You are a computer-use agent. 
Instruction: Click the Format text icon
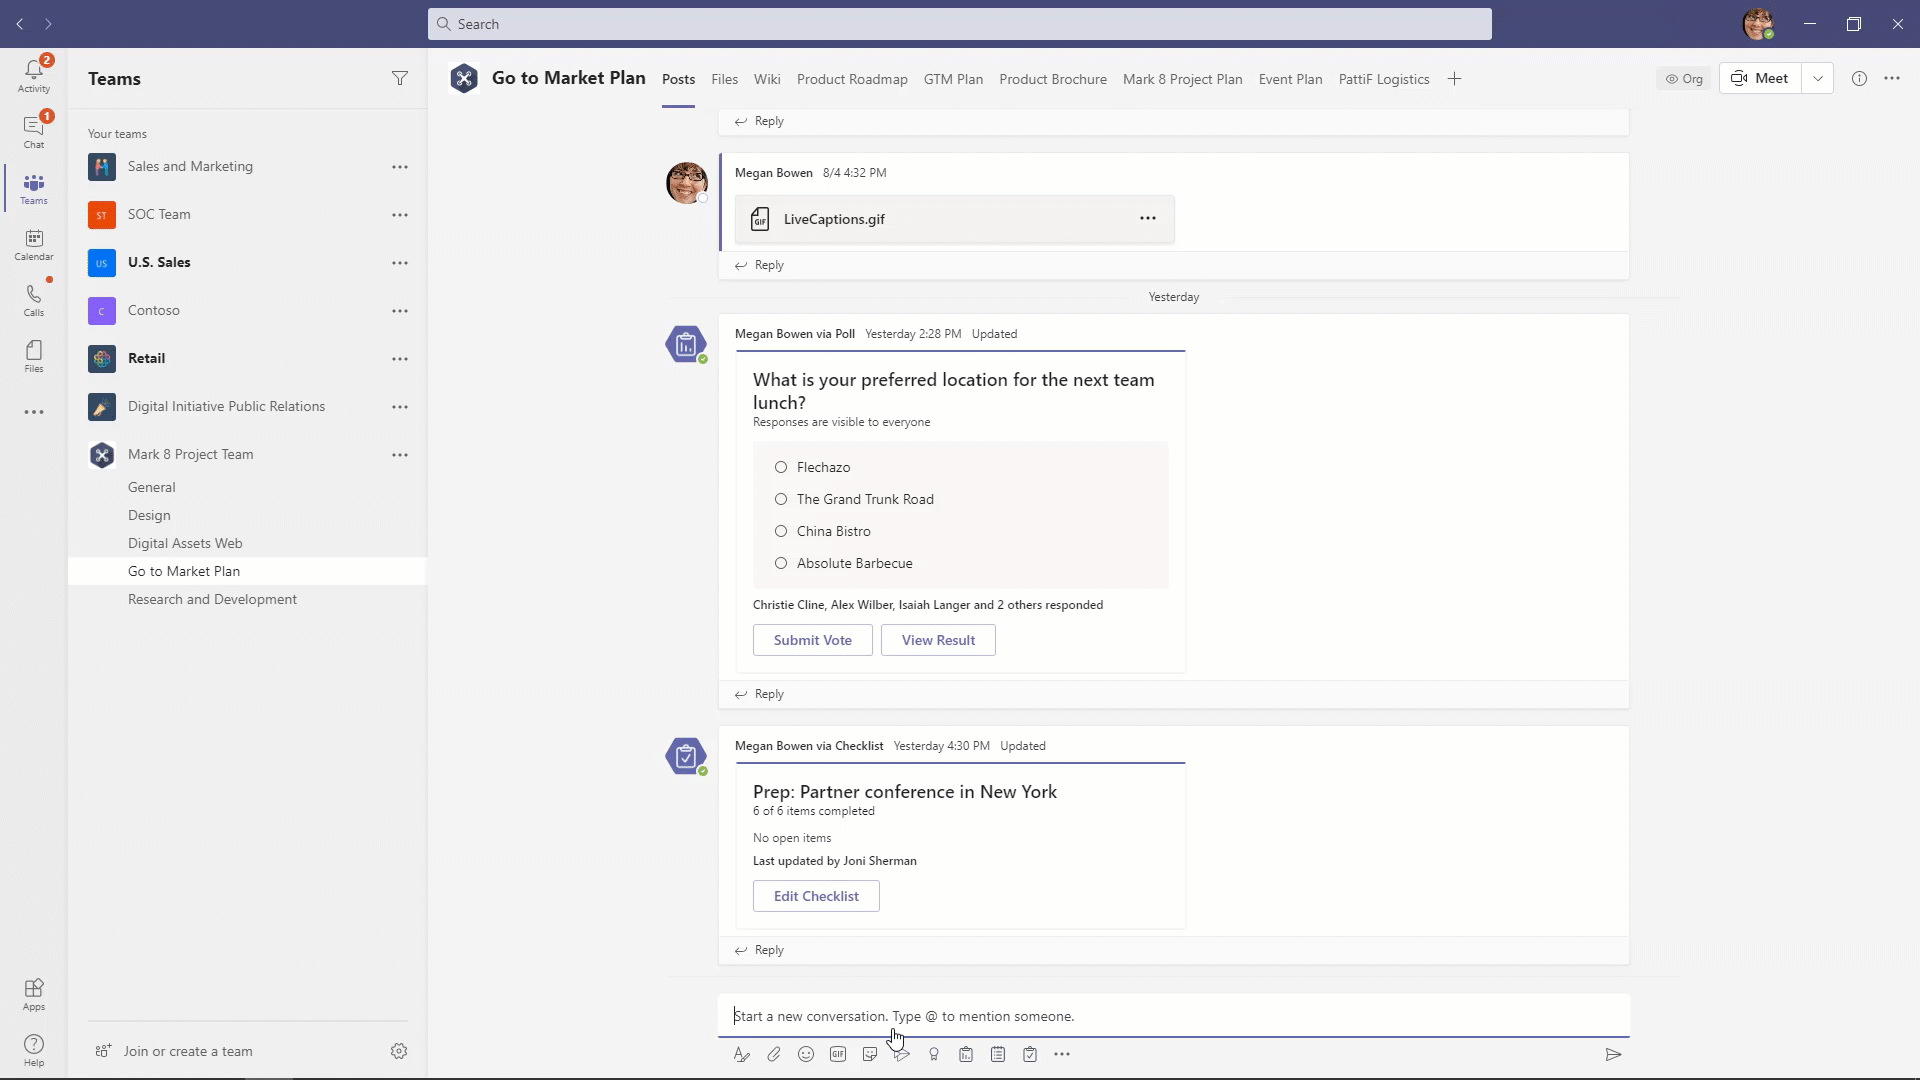pyautogui.click(x=741, y=1054)
